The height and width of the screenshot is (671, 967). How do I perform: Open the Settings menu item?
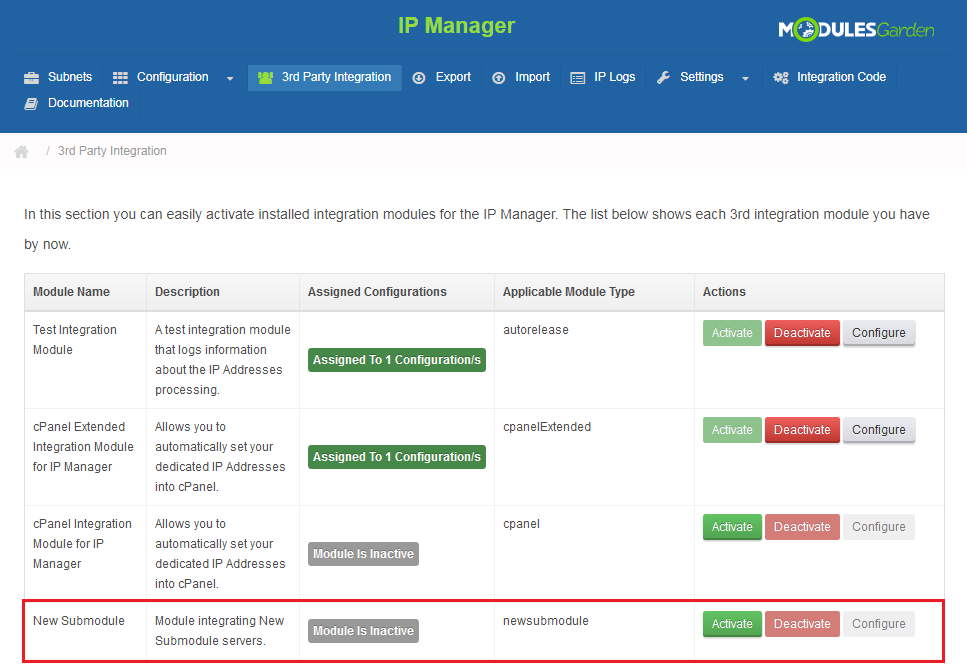[702, 78]
